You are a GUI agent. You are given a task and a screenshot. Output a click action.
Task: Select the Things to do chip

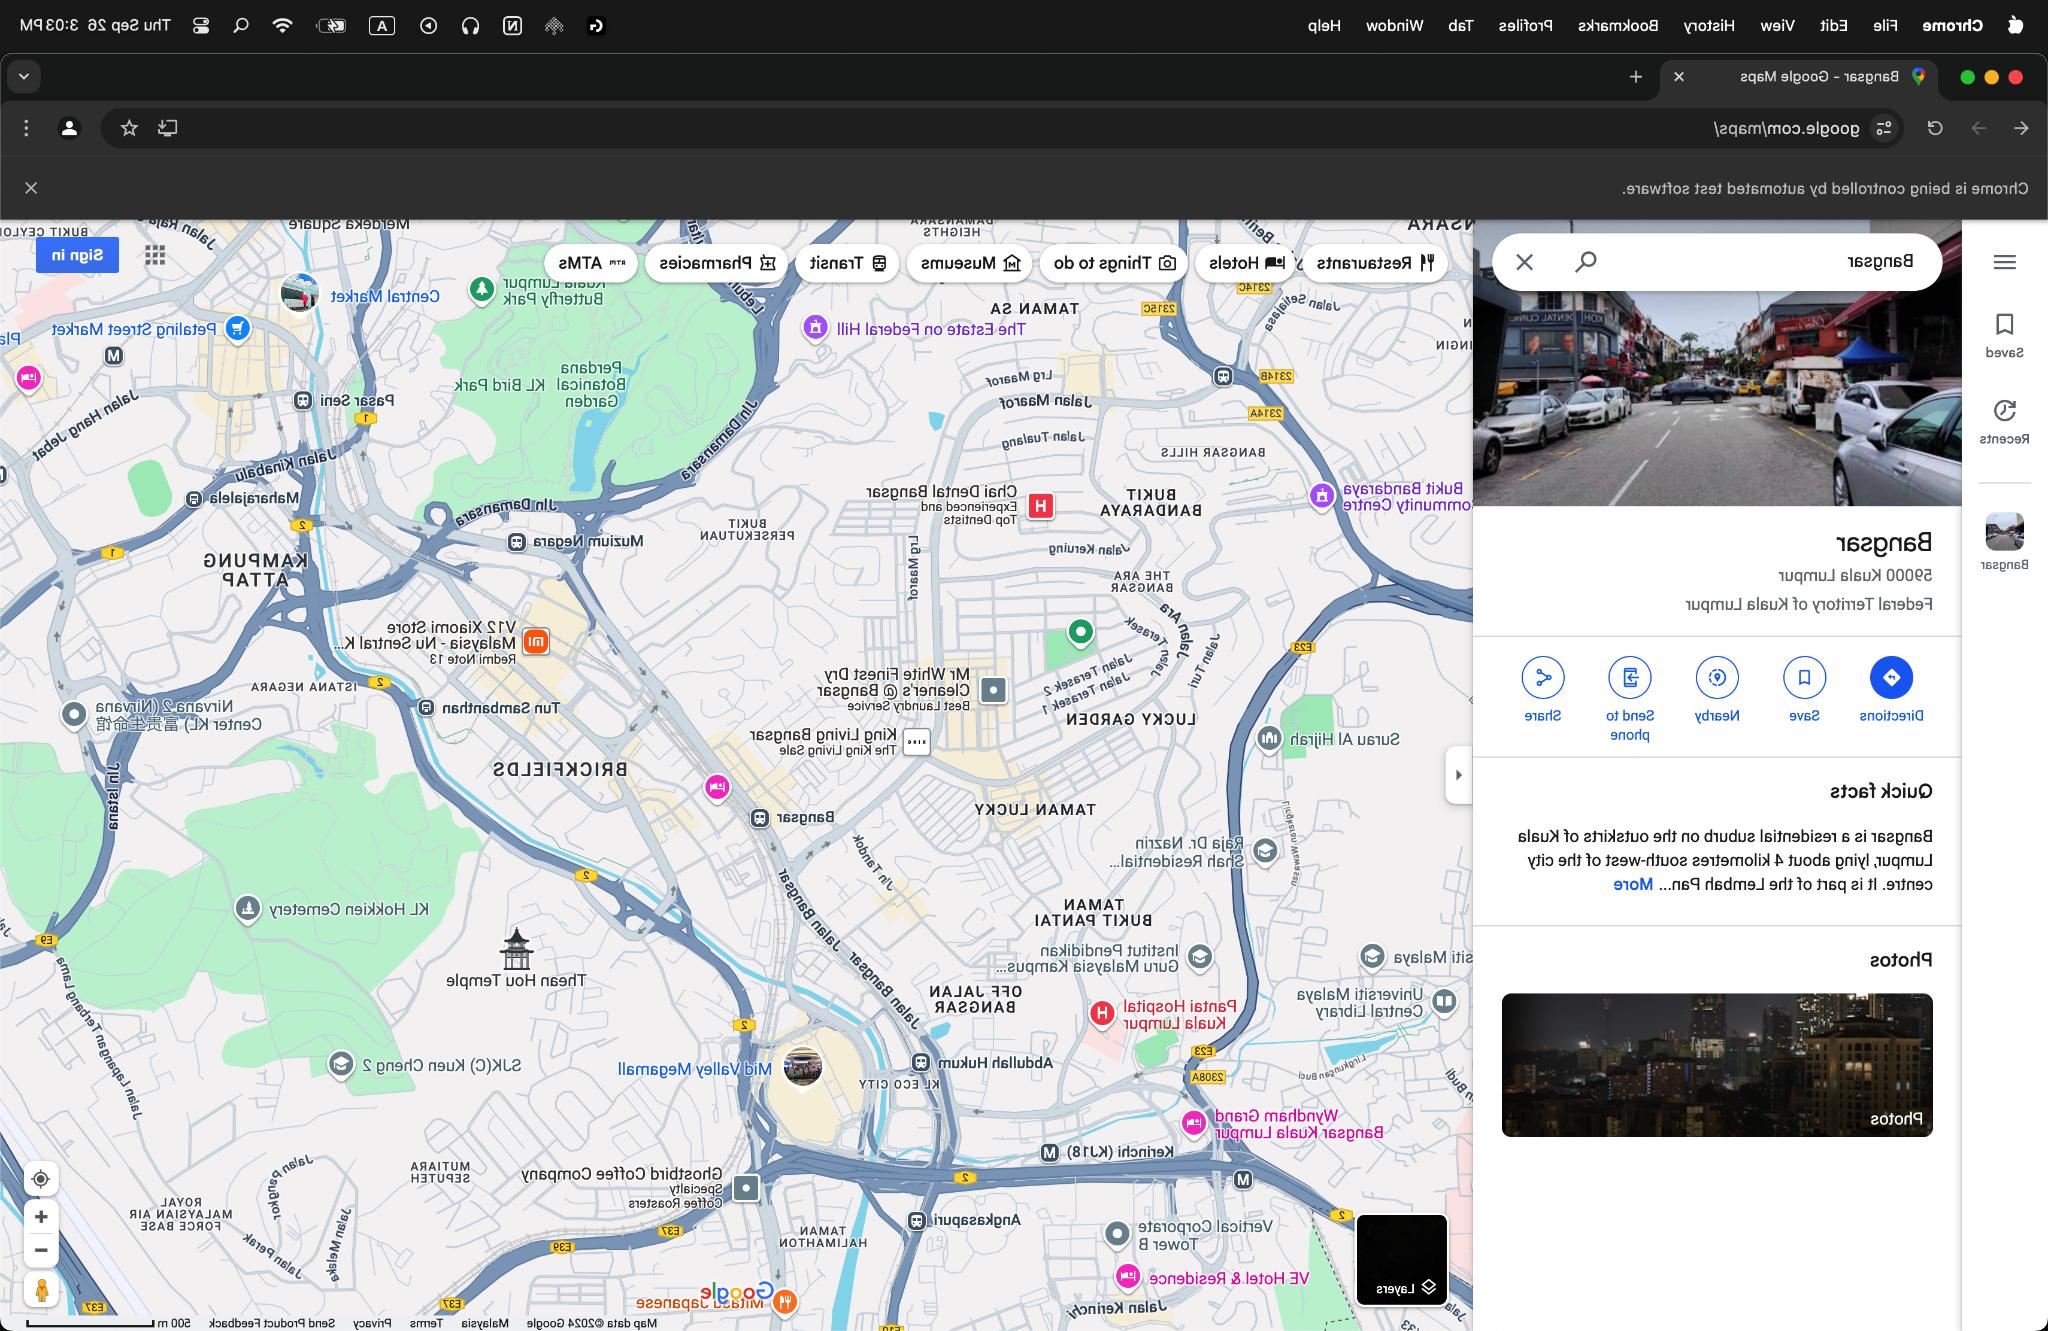point(1114,263)
